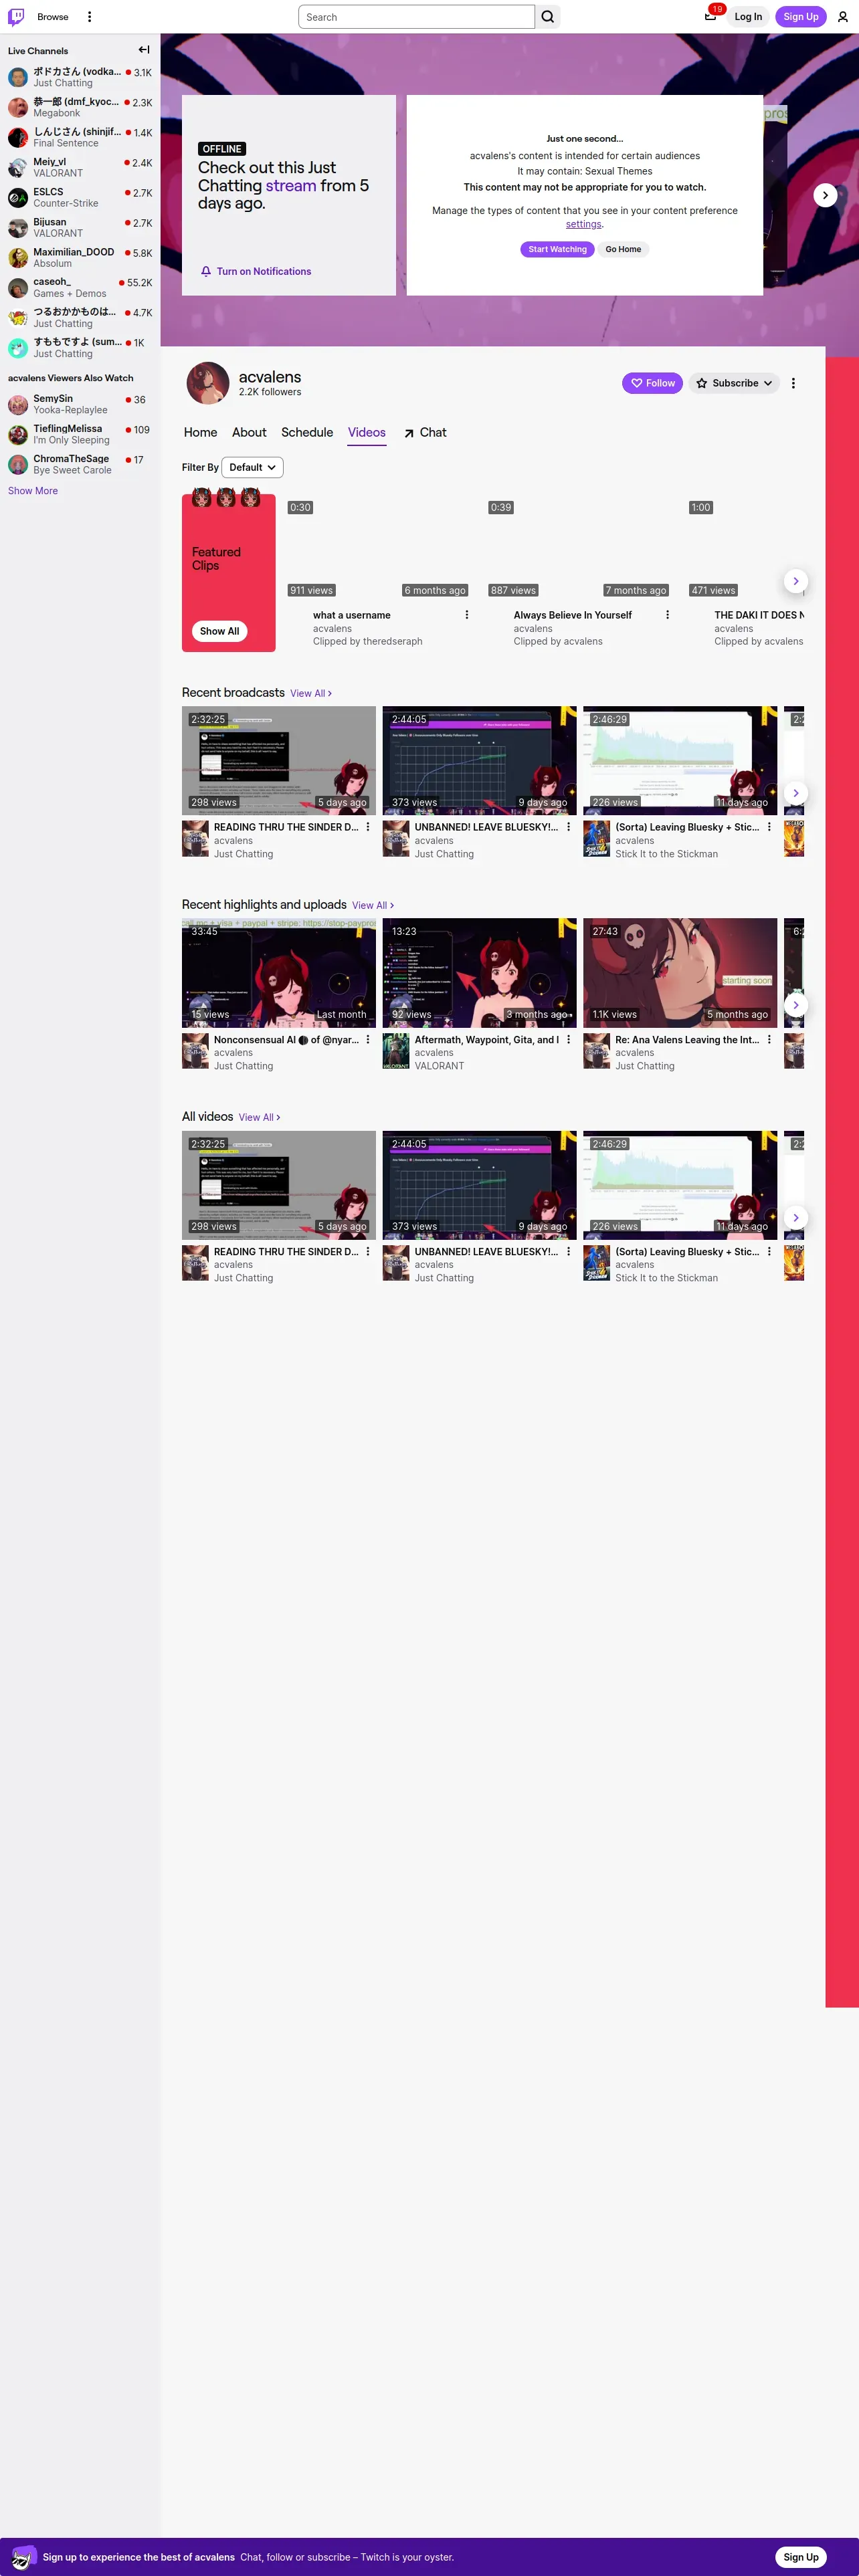Open the 0:30 'what a username' clip thumbnail
This screenshot has width=859, height=2576.
(378, 548)
